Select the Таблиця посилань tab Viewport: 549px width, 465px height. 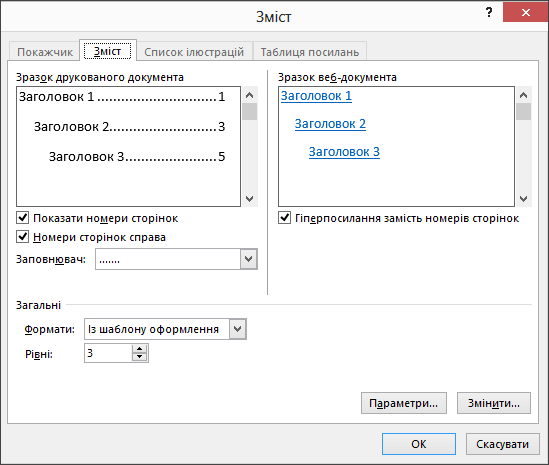coord(310,52)
